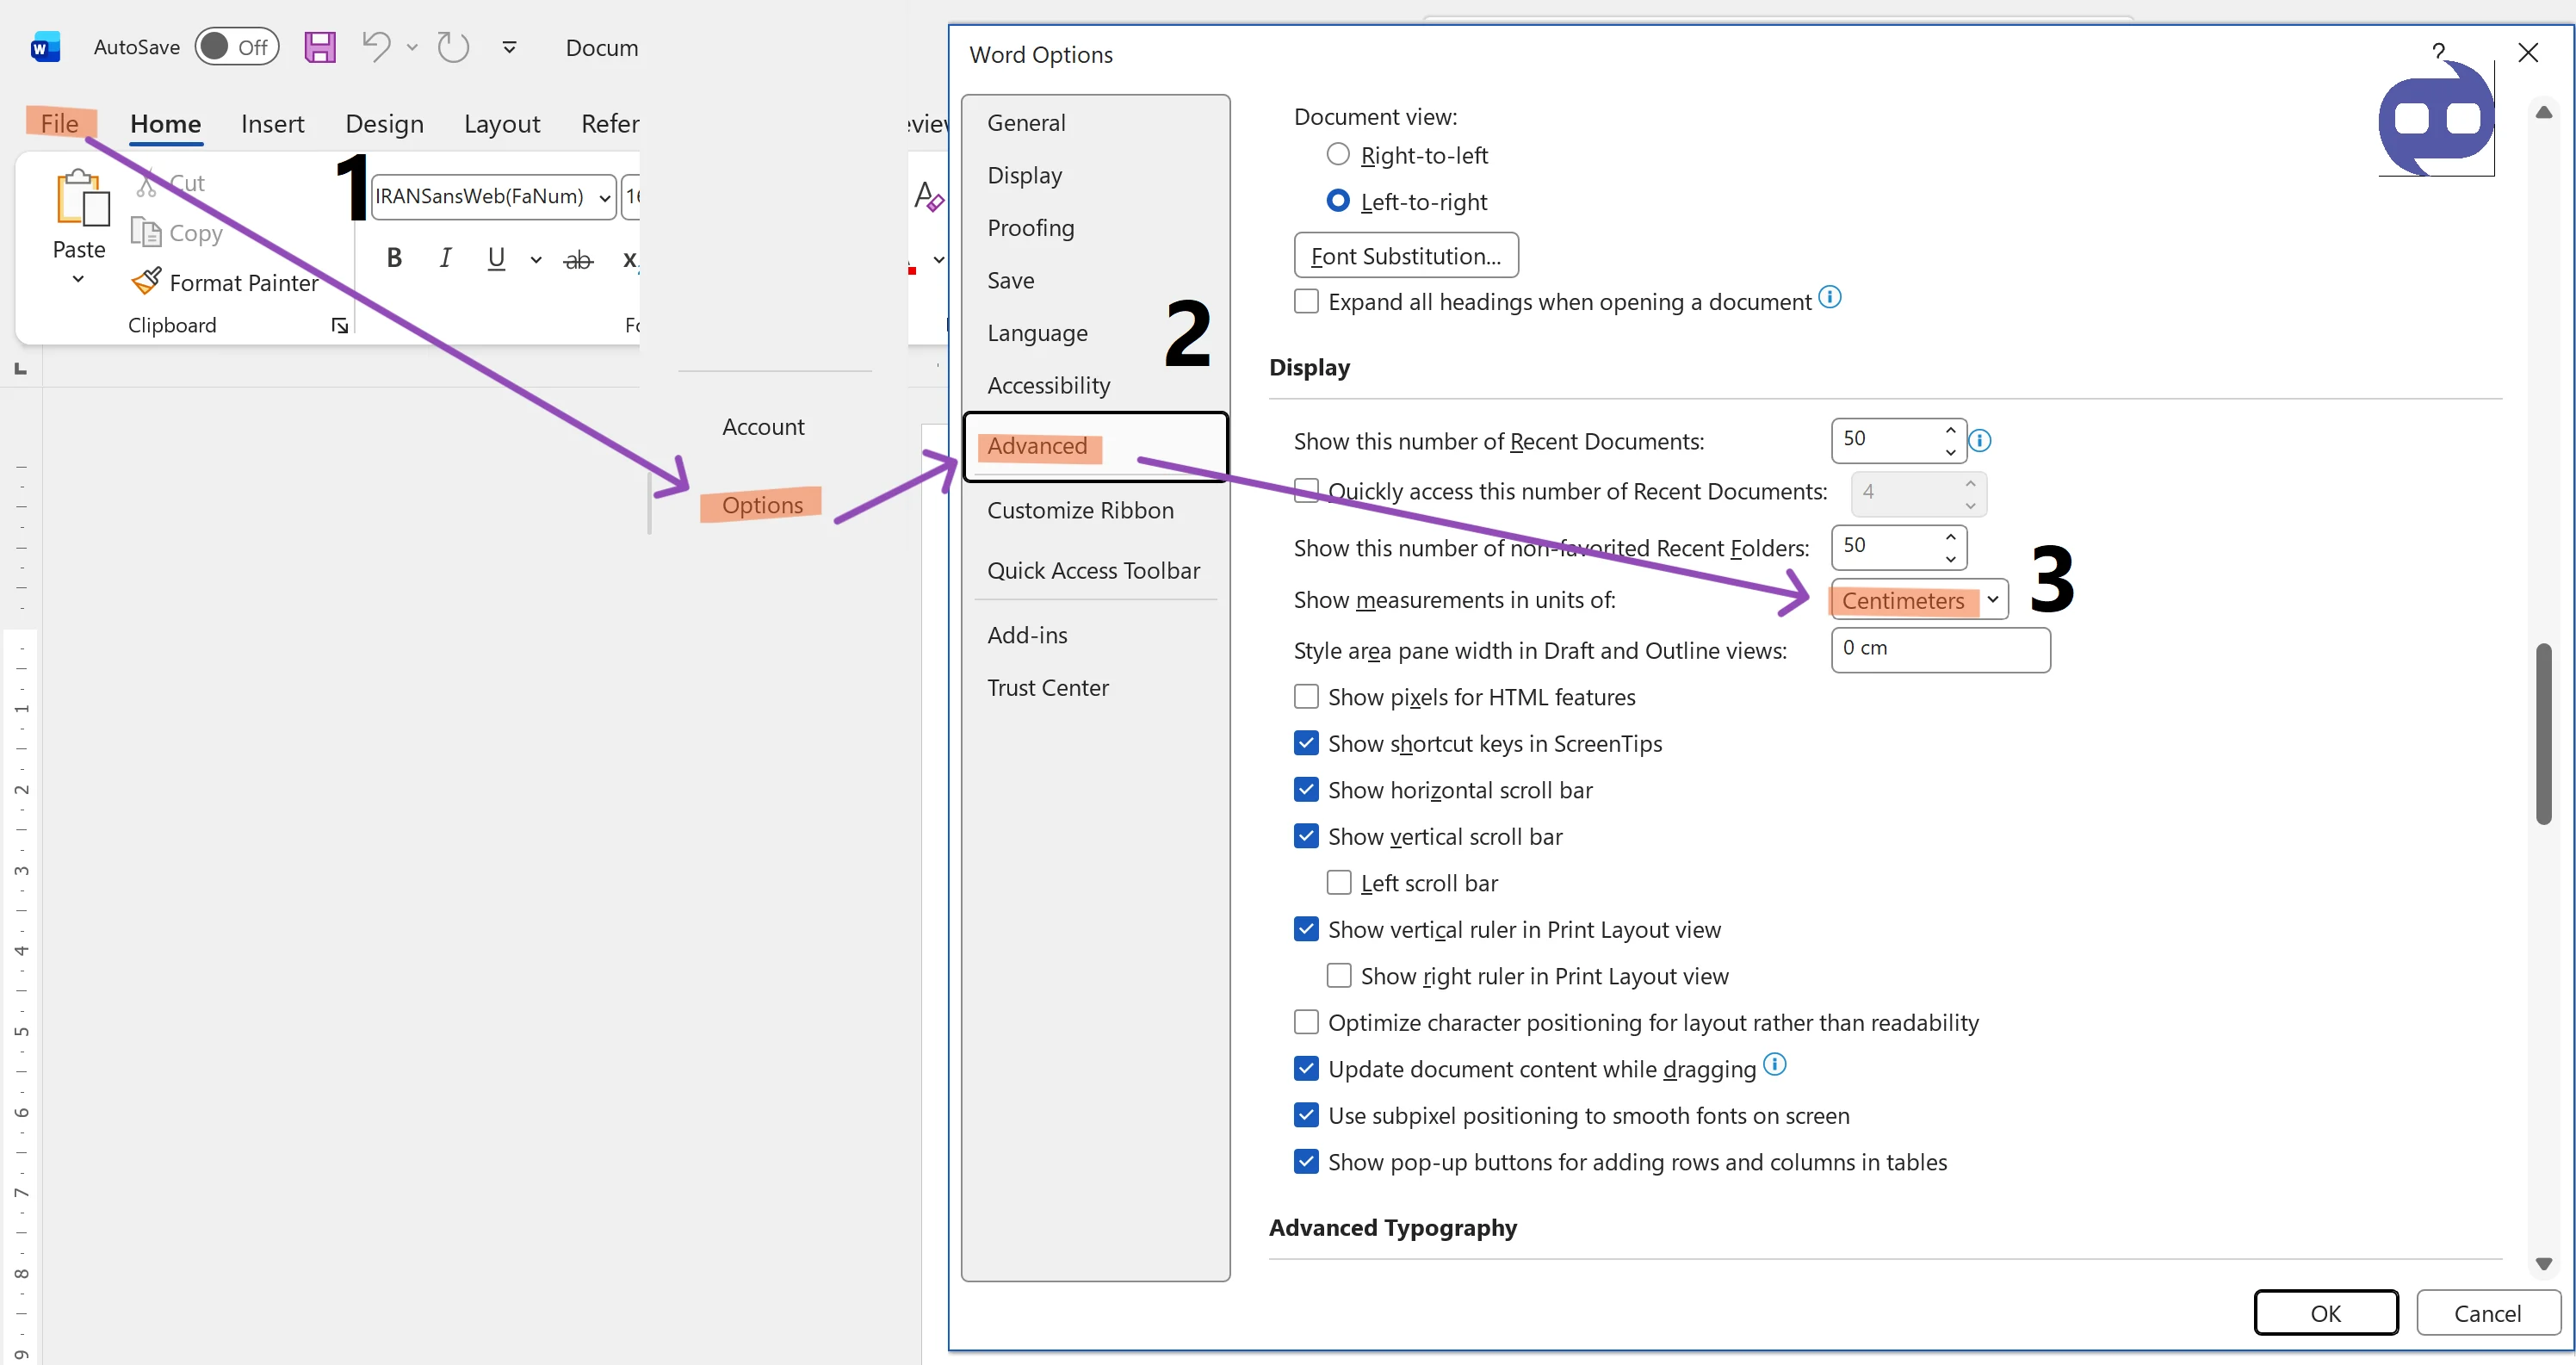Viewport: 2576px width, 1365px height.
Task: Click the Font Substitution button
Action: coord(1405,256)
